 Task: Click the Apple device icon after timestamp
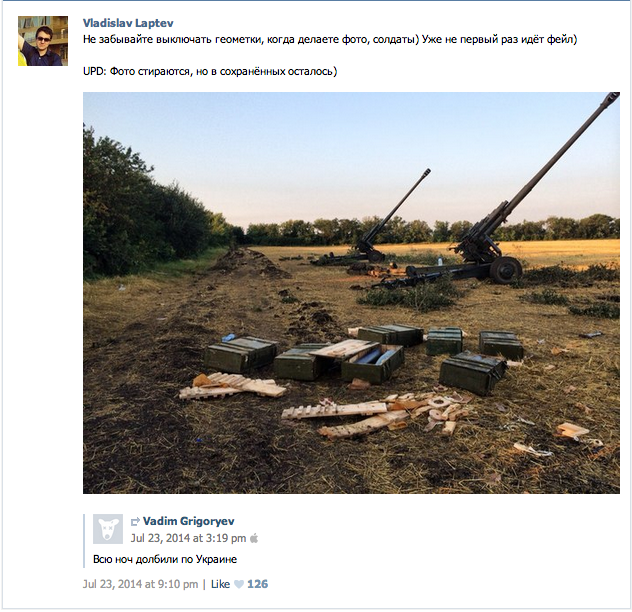[254, 538]
